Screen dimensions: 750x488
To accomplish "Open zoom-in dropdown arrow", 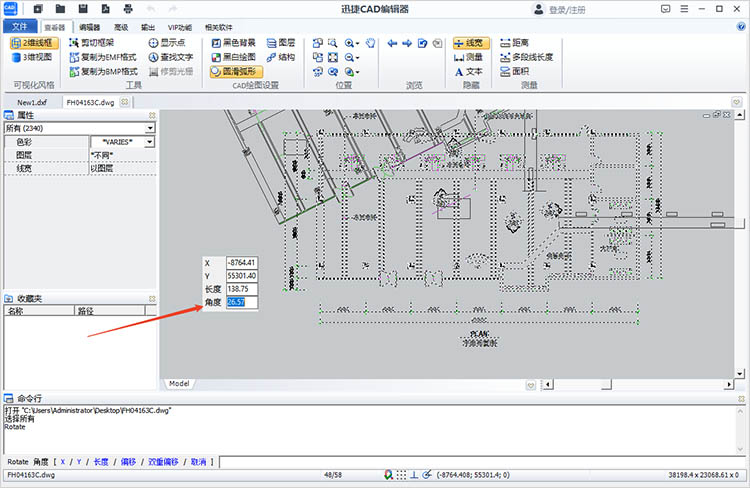I will click(x=357, y=44).
